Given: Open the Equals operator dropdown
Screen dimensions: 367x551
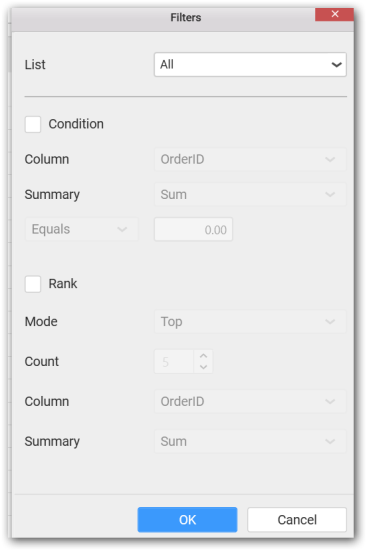Looking at the screenshot, I should click(81, 229).
